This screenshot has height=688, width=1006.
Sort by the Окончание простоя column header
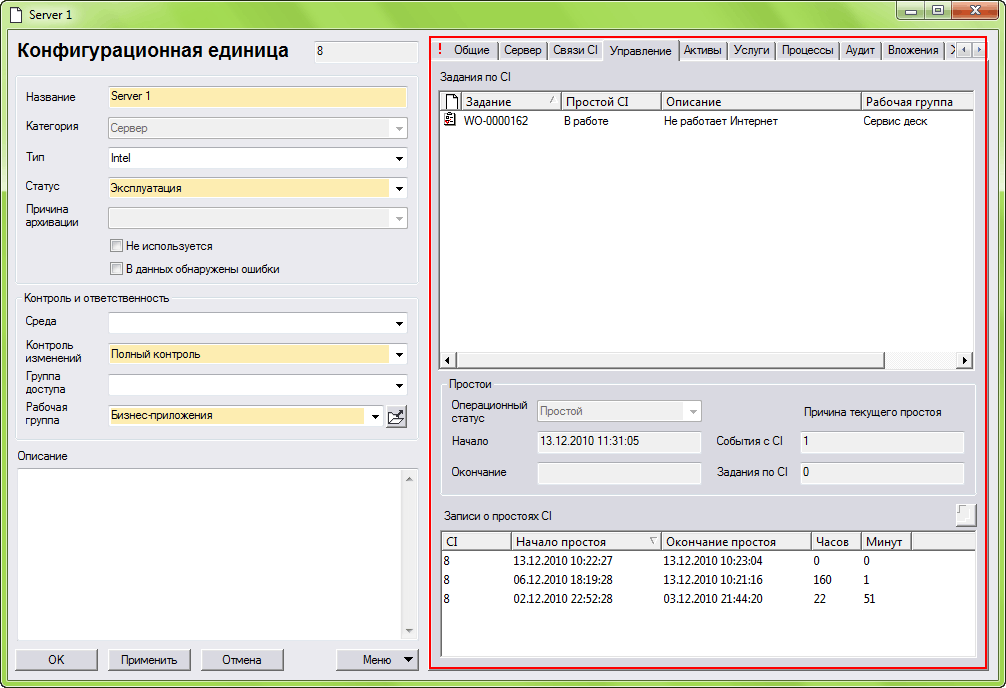[736, 542]
